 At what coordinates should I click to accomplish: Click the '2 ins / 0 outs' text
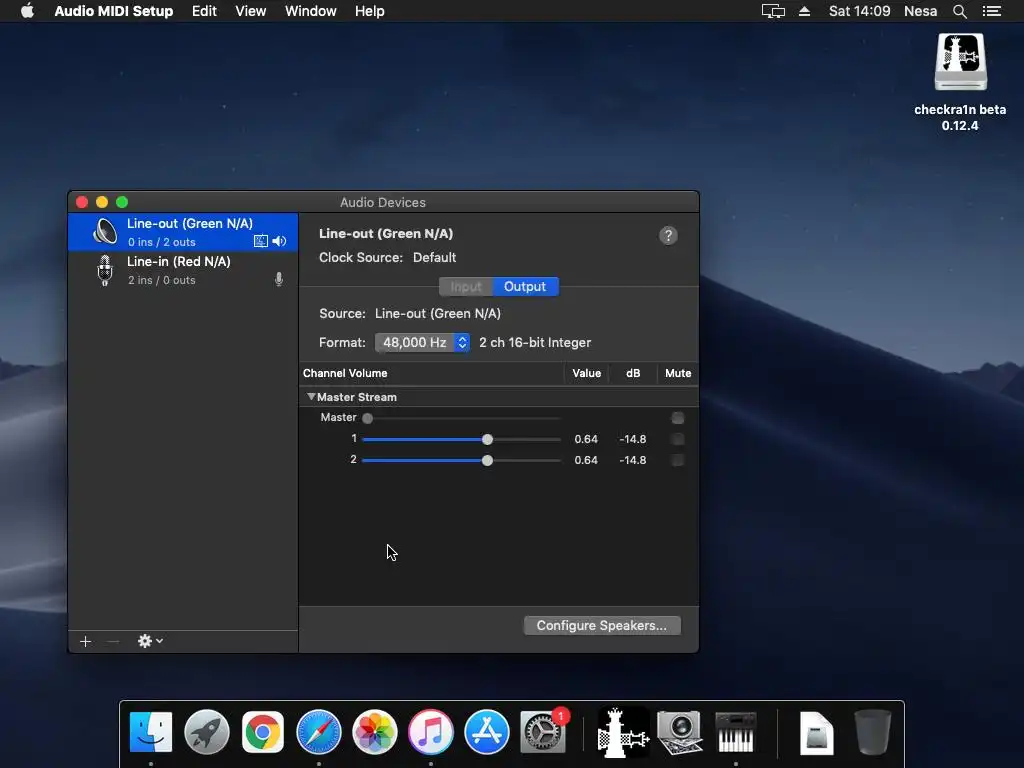[161, 280]
